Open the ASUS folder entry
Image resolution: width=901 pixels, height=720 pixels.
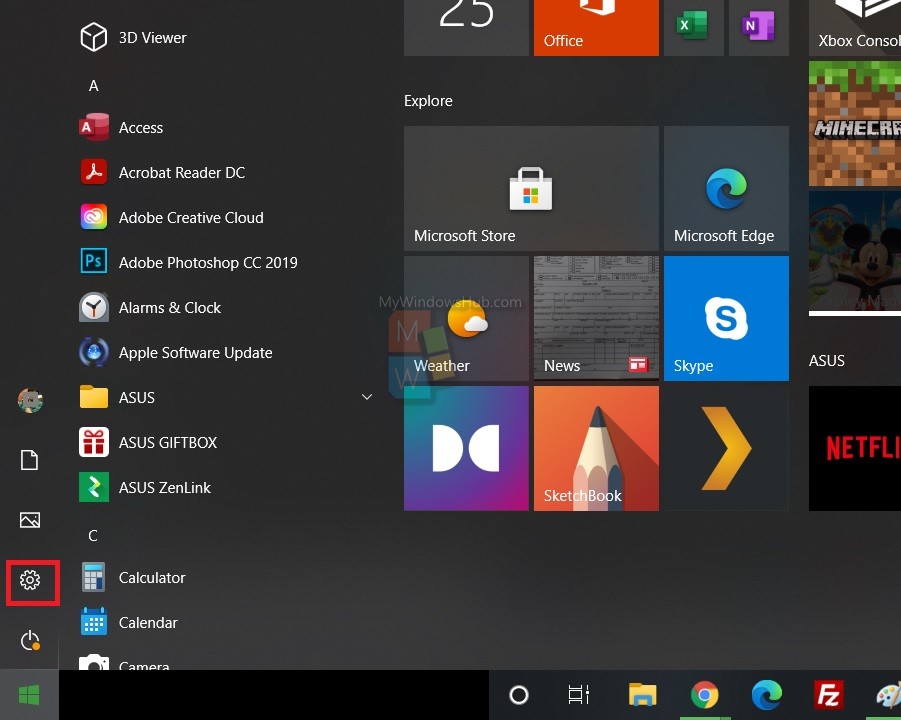click(227, 397)
